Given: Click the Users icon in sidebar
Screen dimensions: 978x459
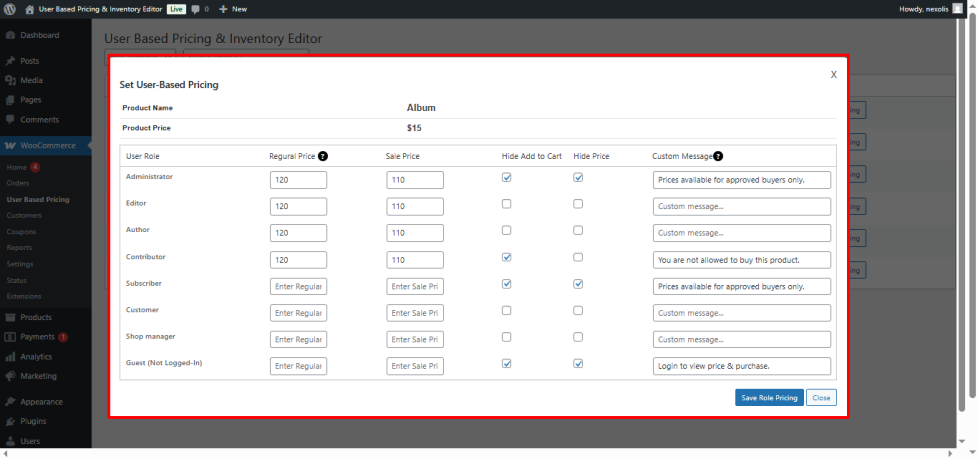Looking at the screenshot, I should point(10,441).
